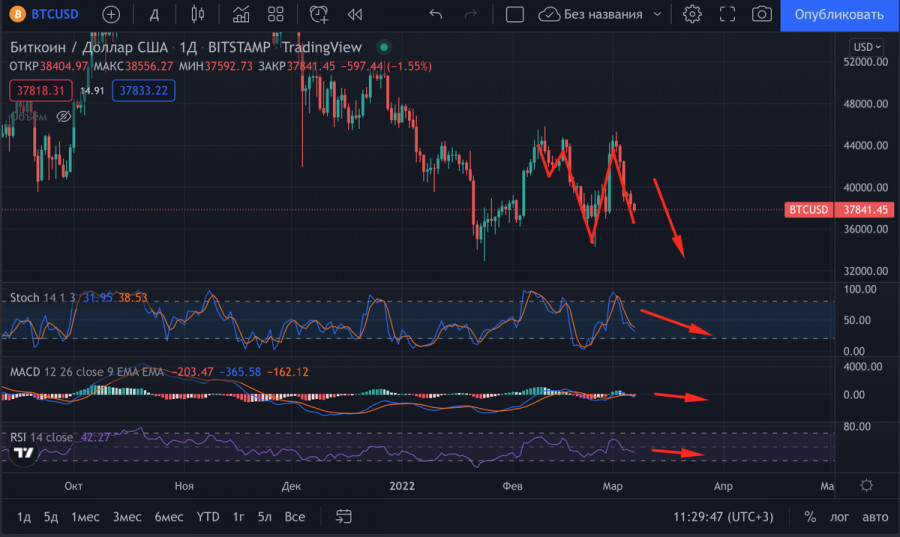Click the Мар label on time axis
Screen dimensions: 900x537
pos(612,486)
